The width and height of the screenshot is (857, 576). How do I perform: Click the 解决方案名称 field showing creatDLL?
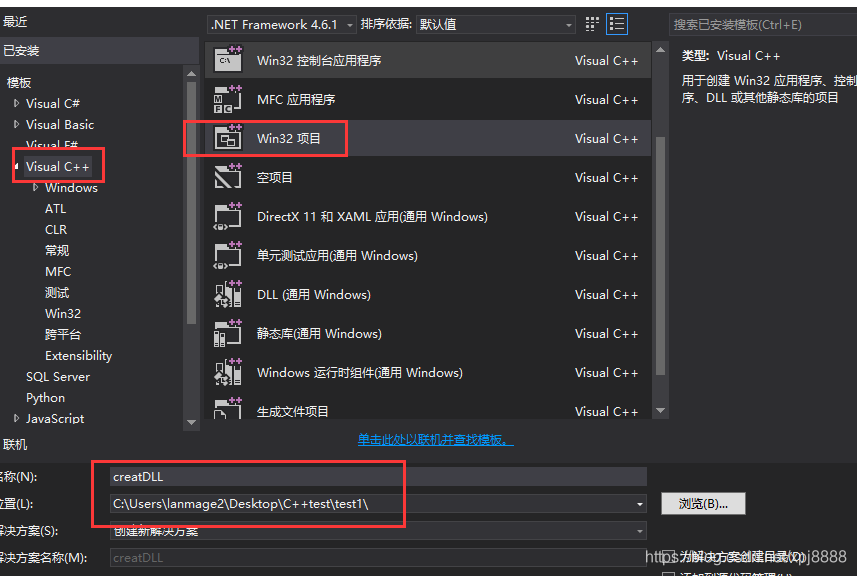tap(378, 557)
